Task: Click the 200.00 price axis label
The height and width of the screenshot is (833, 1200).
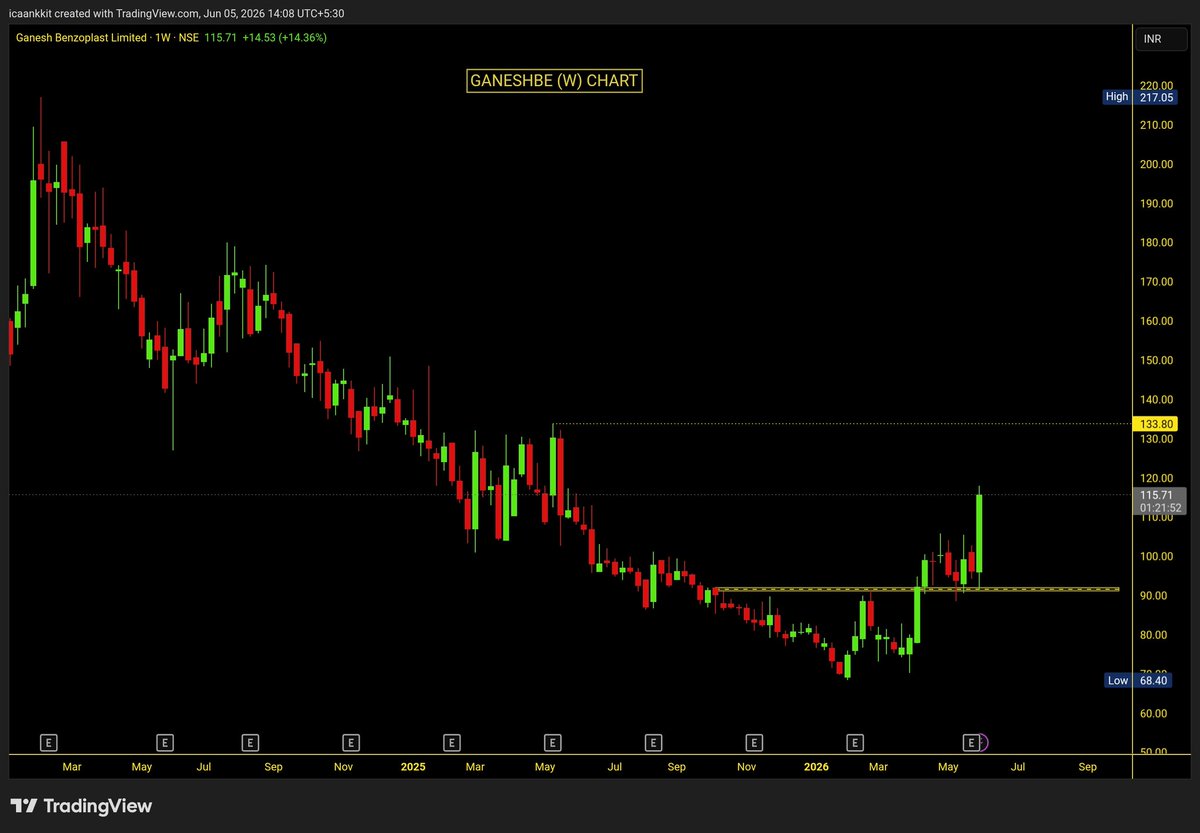Action: coord(1155,164)
